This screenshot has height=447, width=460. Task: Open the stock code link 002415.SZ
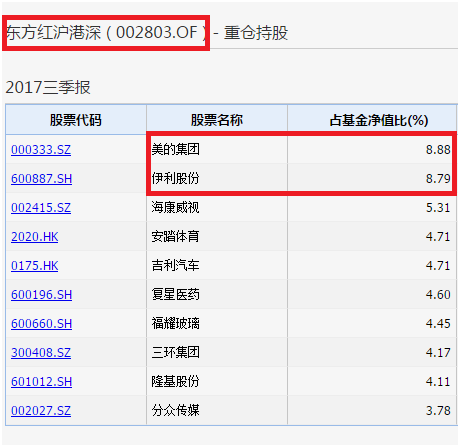[x=41, y=208]
